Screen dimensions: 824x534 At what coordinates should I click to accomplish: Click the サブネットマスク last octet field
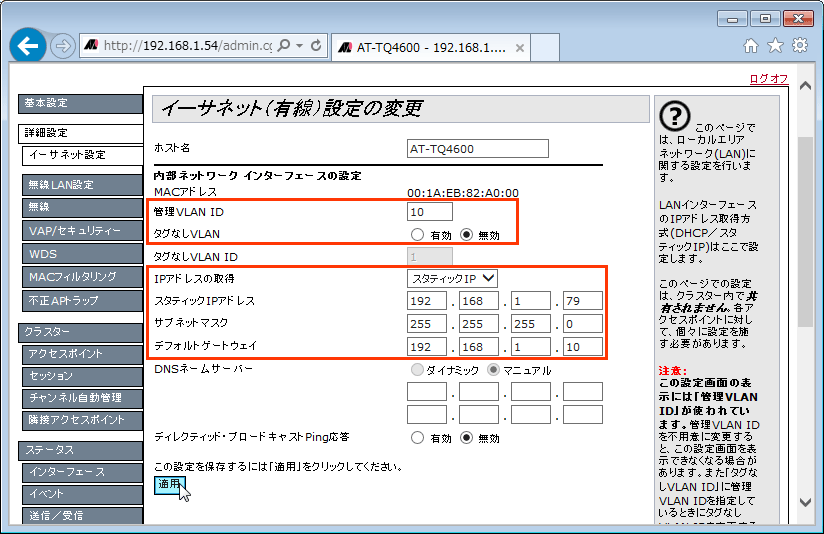[583, 324]
